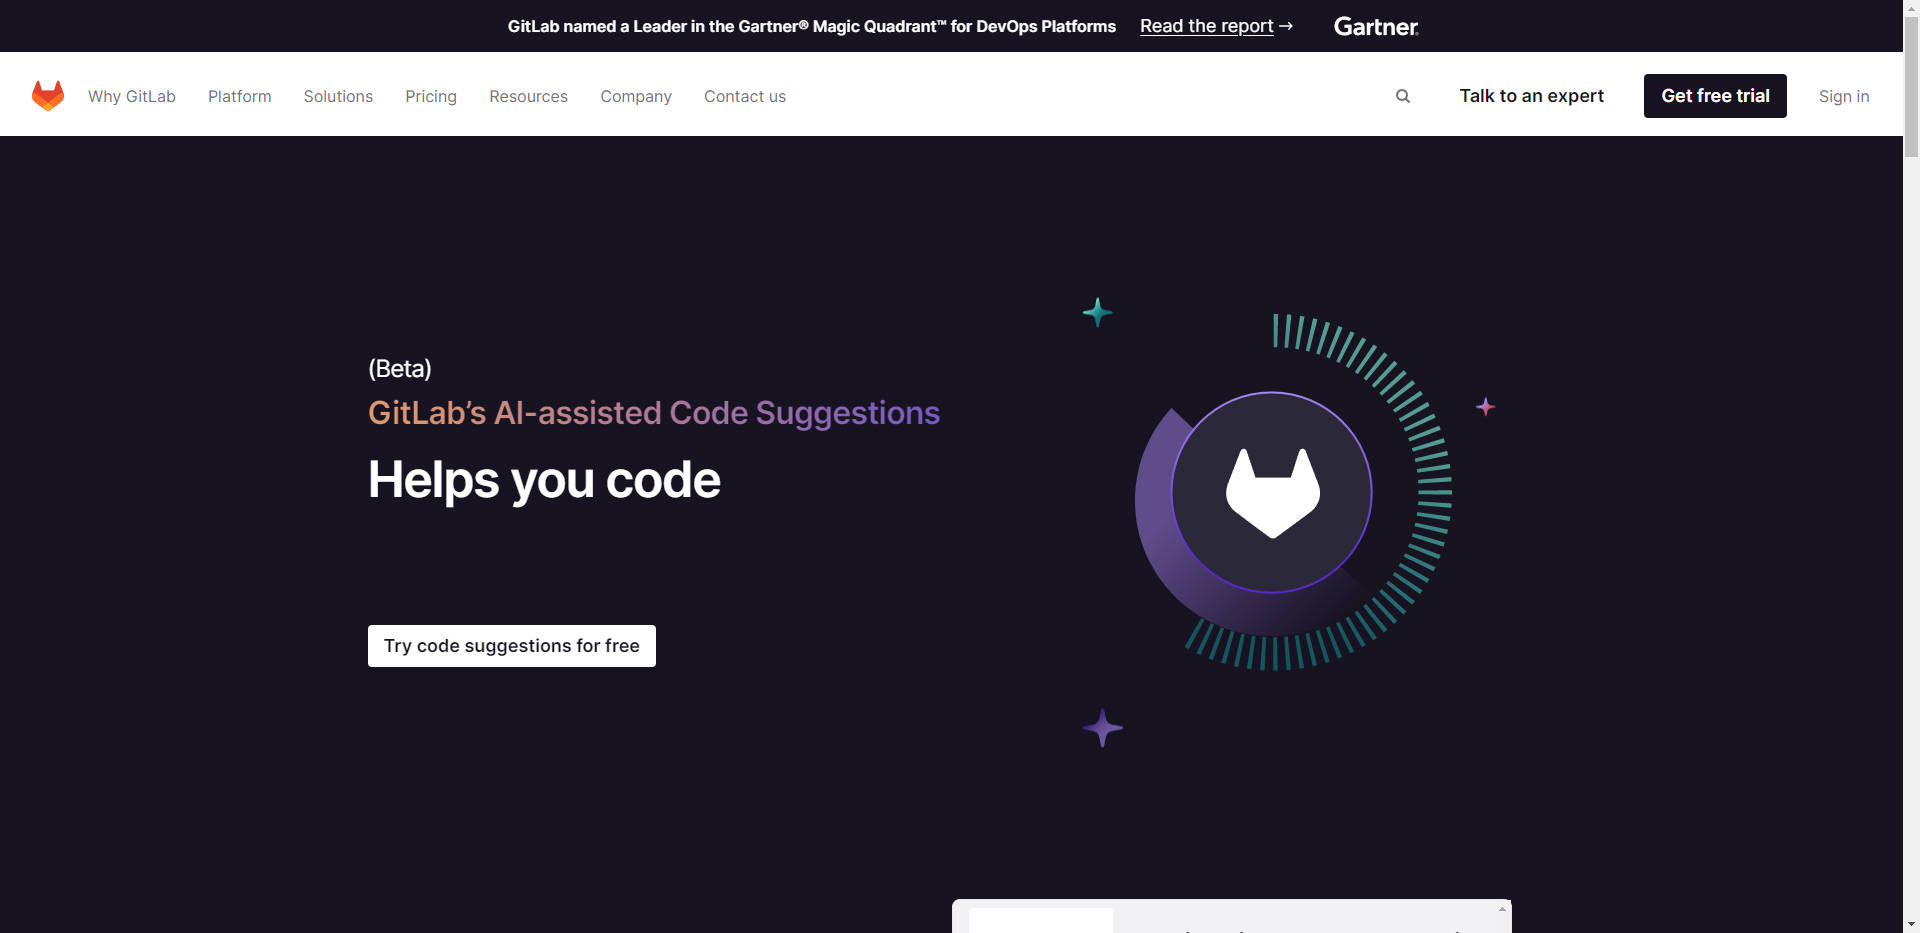Click the heading GitLab's AI-assisted Code Suggestions
The image size is (1920, 933).
pos(654,413)
